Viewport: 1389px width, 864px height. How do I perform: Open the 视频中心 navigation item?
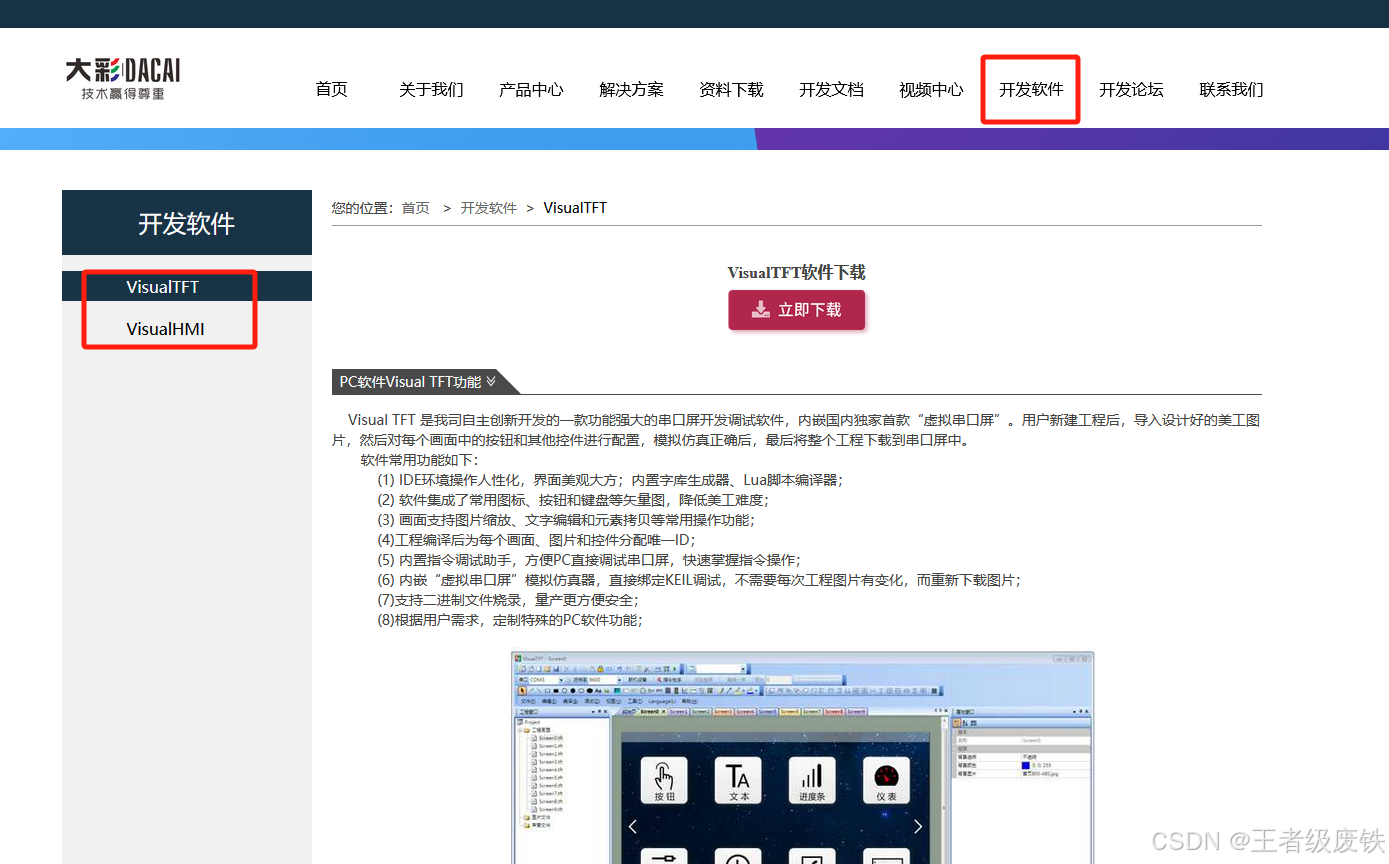(x=931, y=90)
